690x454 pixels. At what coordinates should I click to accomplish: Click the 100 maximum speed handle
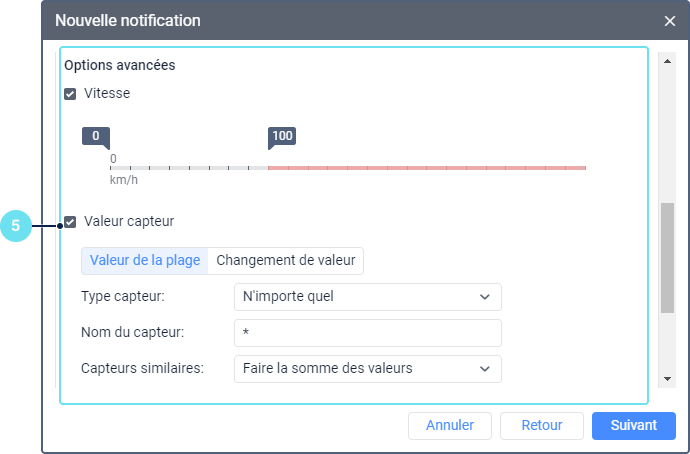coord(282,137)
